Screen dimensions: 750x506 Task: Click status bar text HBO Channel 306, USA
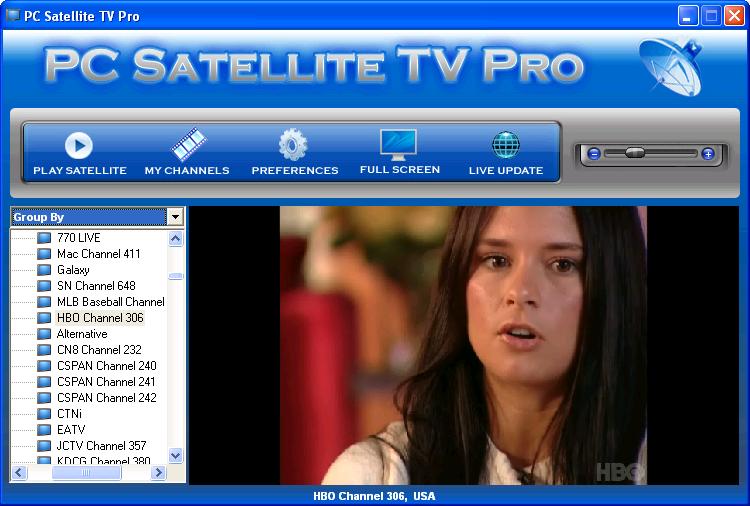click(x=374, y=496)
